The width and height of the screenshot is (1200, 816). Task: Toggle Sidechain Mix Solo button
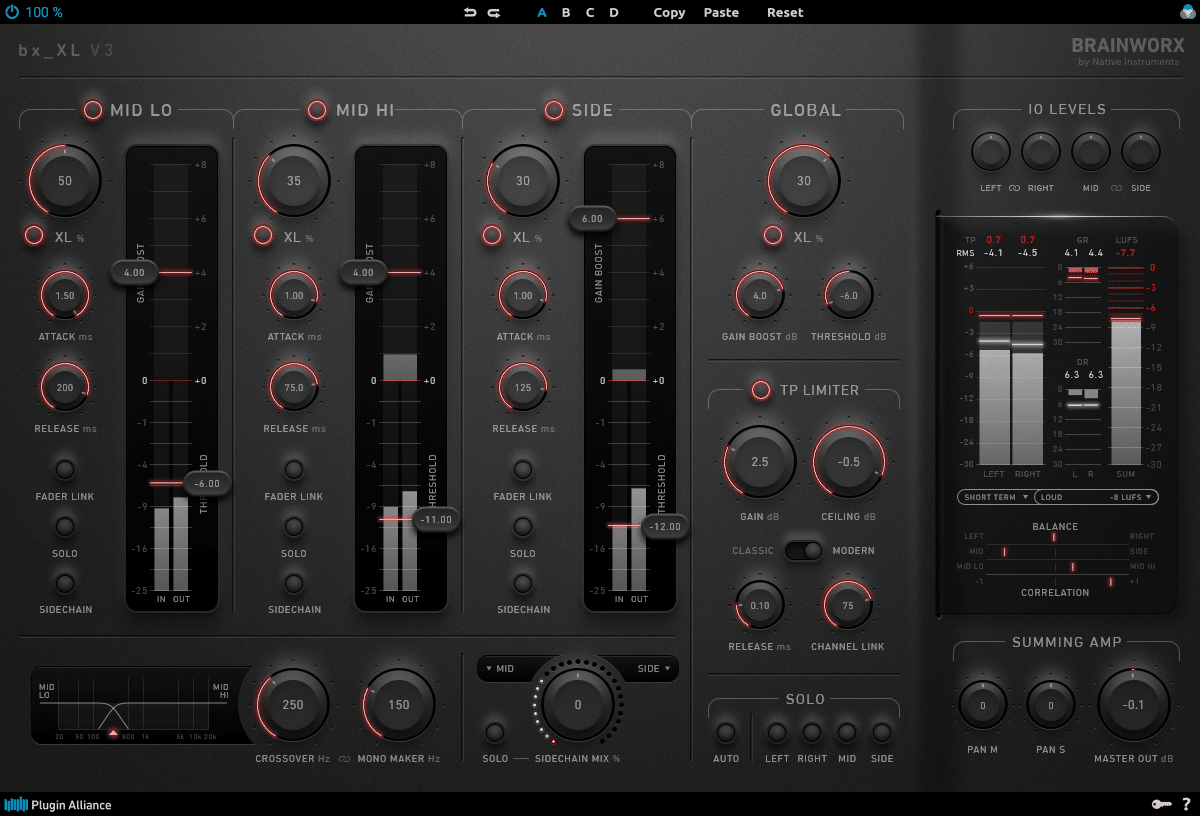coord(495,732)
